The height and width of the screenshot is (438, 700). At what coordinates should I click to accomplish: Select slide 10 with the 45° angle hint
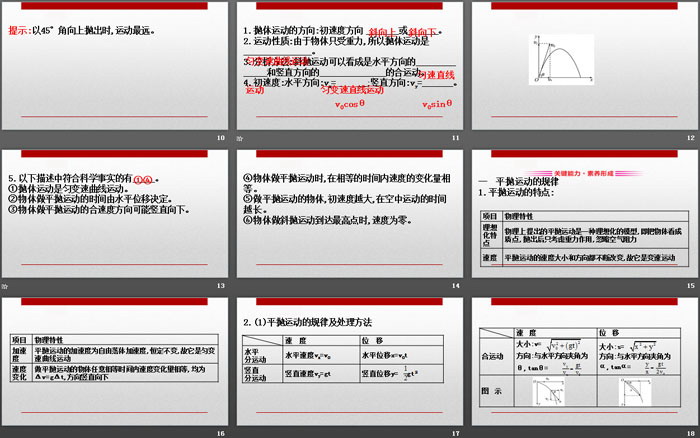(115, 66)
